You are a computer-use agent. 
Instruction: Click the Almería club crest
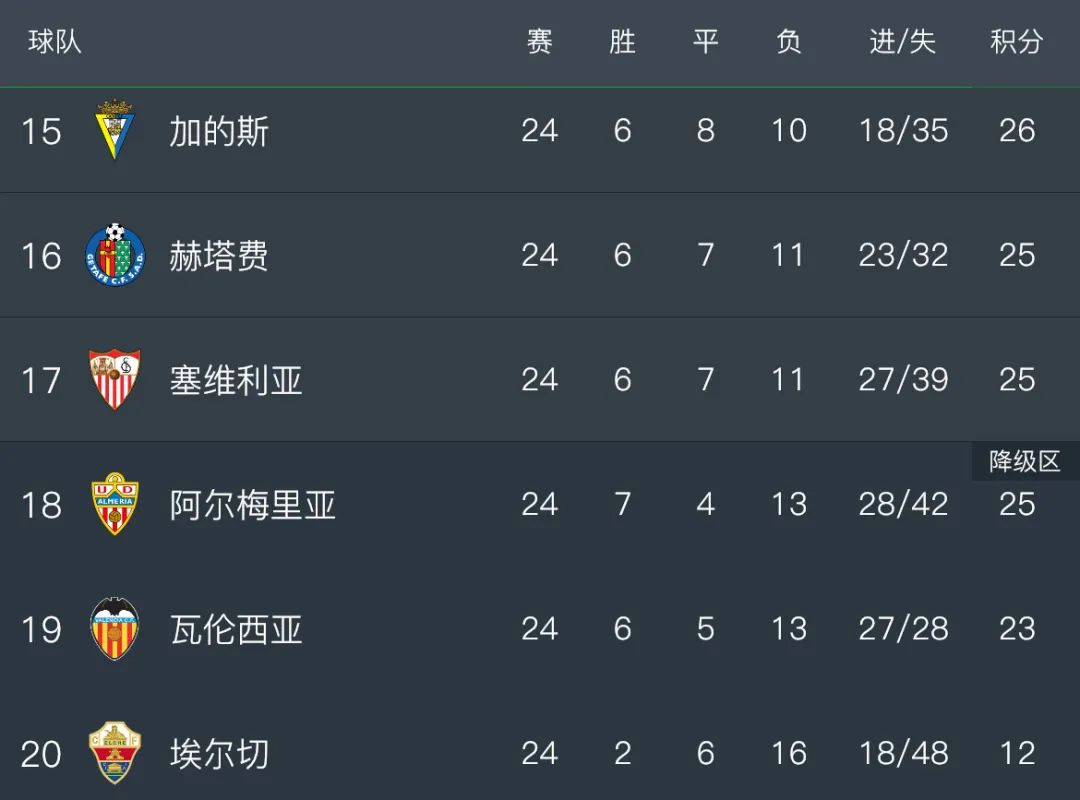(115, 504)
